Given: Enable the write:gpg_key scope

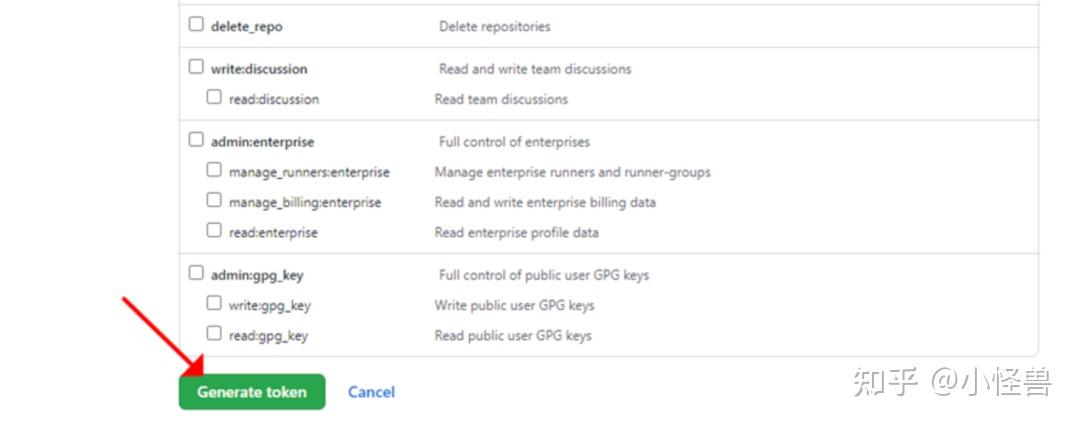Looking at the screenshot, I should point(214,304).
